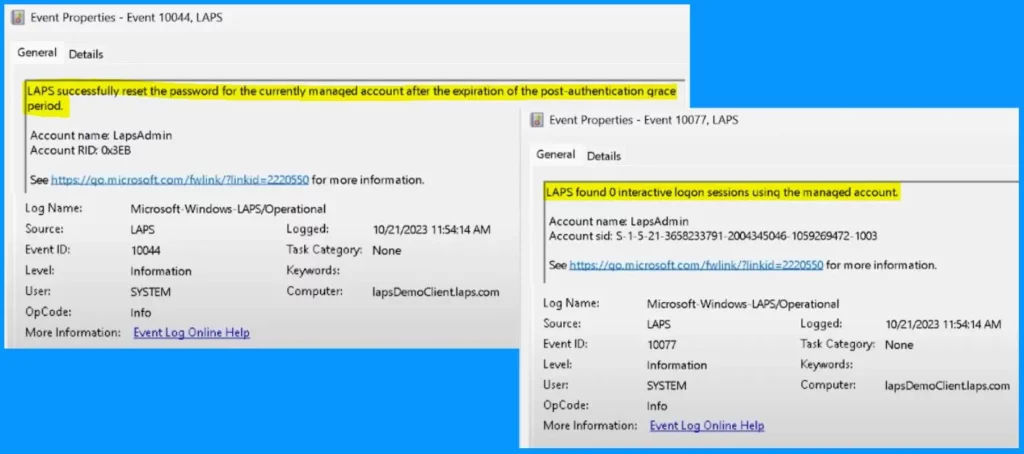Open fwlink URL in Event 10077 window
Viewport: 1024px width, 454px height.
[x=697, y=265]
